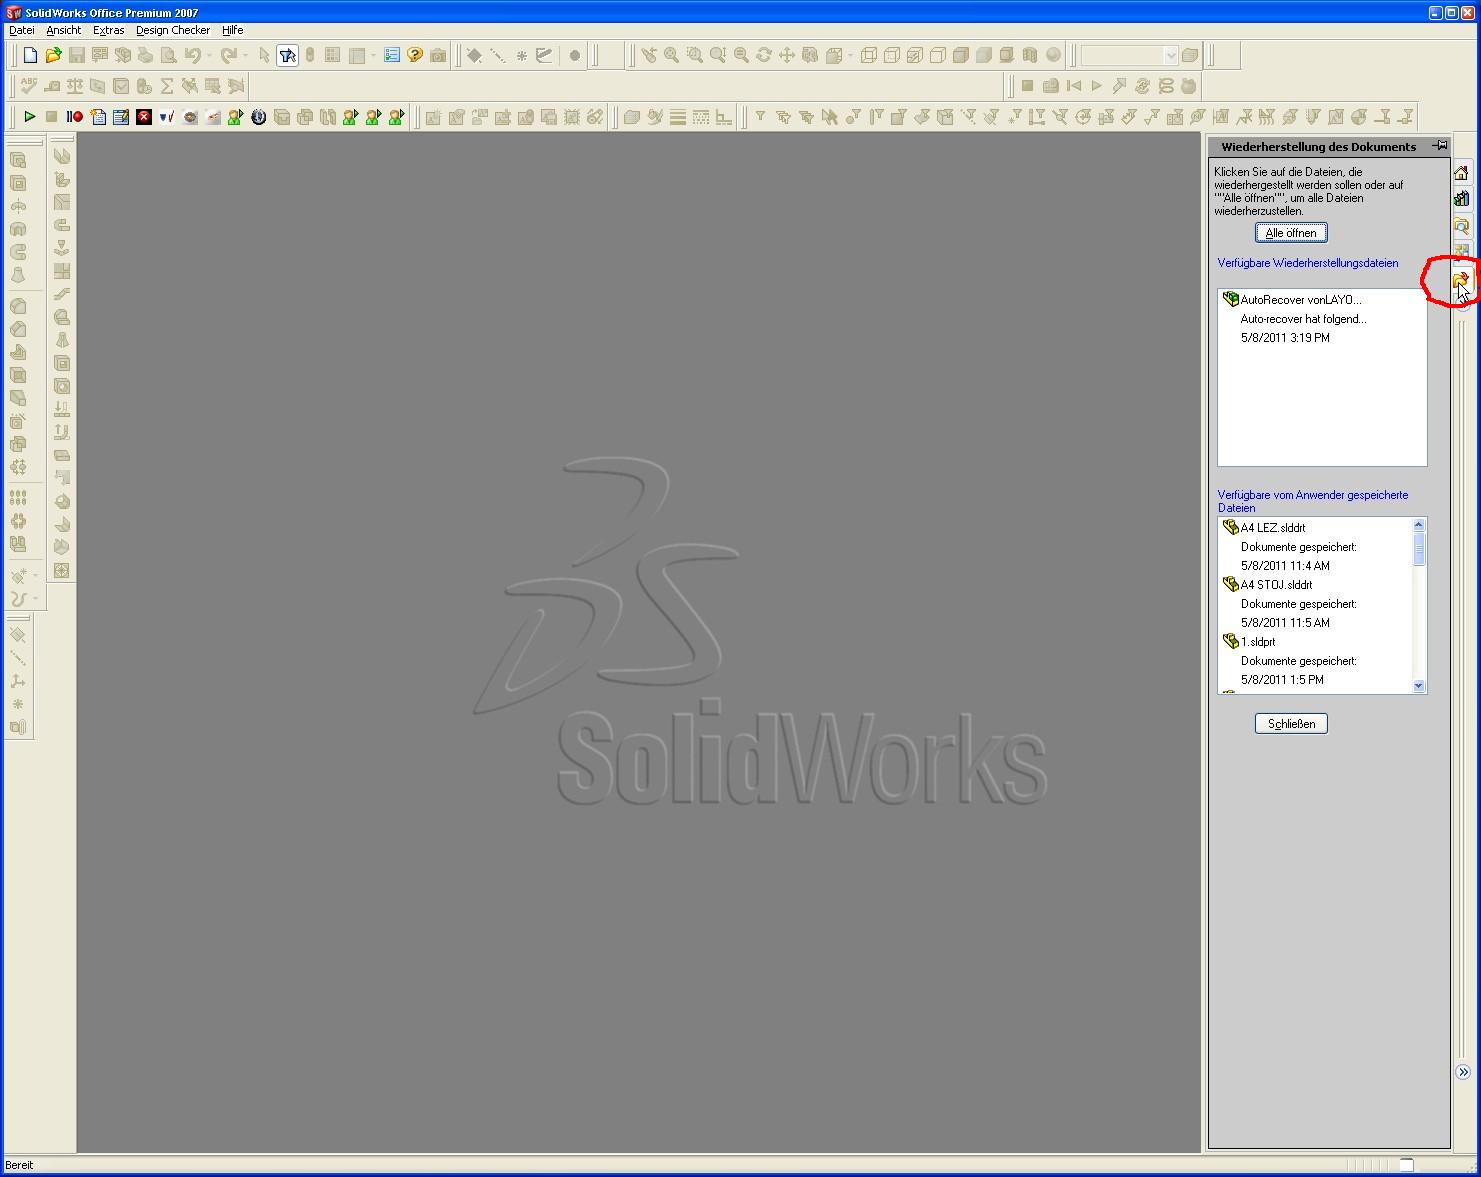The width and height of the screenshot is (1481, 1177).
Task: Open the File Explorer task pane icon
Action: [x=1462, y=226]
